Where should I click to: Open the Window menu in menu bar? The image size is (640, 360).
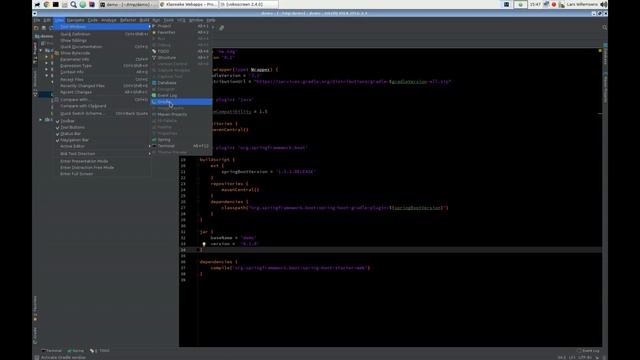point(196,20)
